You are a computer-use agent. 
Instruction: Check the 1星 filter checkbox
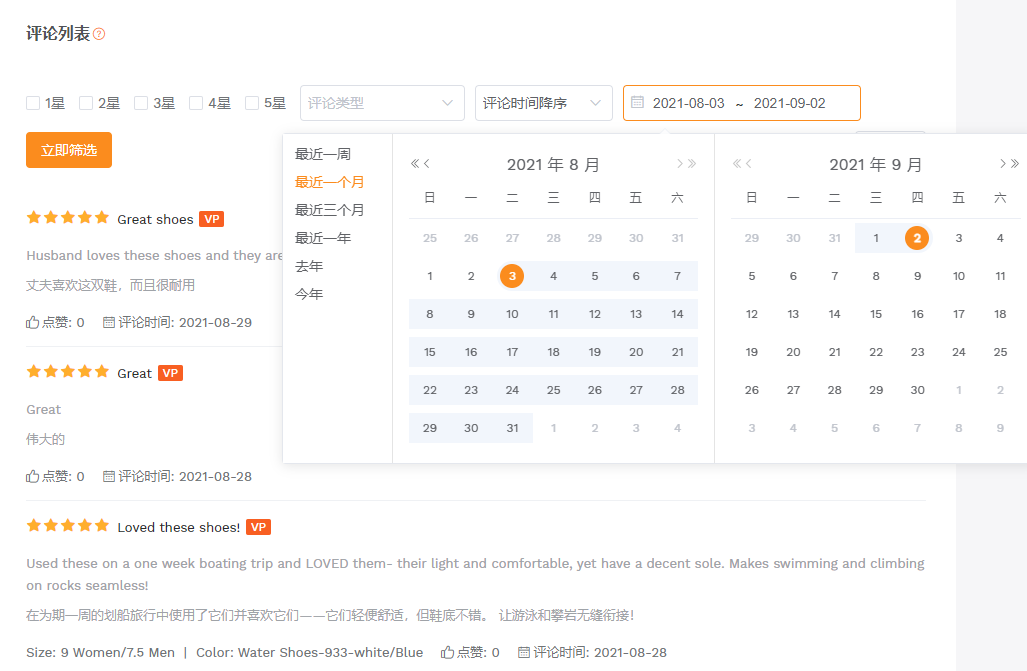(33, 103)
